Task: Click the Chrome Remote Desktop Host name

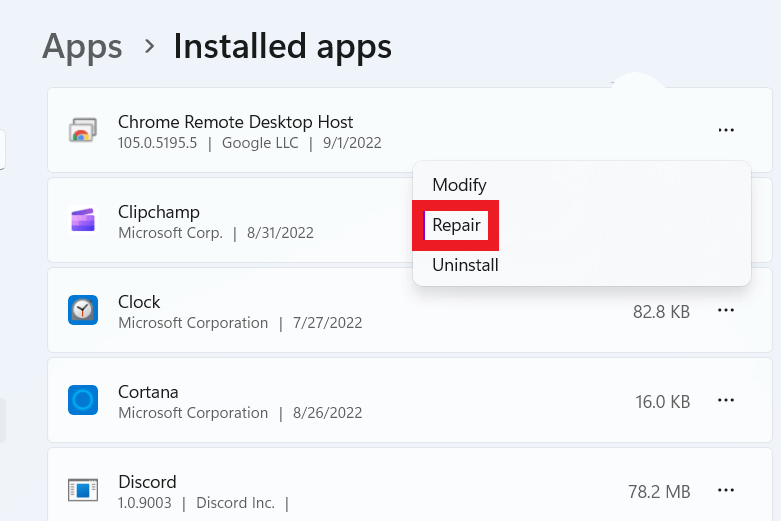Action: click(x=236, y=122)
